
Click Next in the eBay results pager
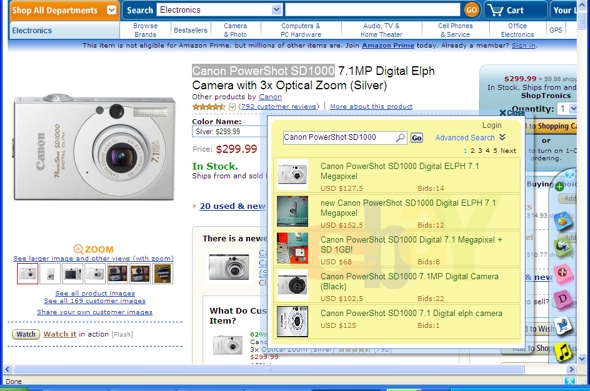[508, 151]
